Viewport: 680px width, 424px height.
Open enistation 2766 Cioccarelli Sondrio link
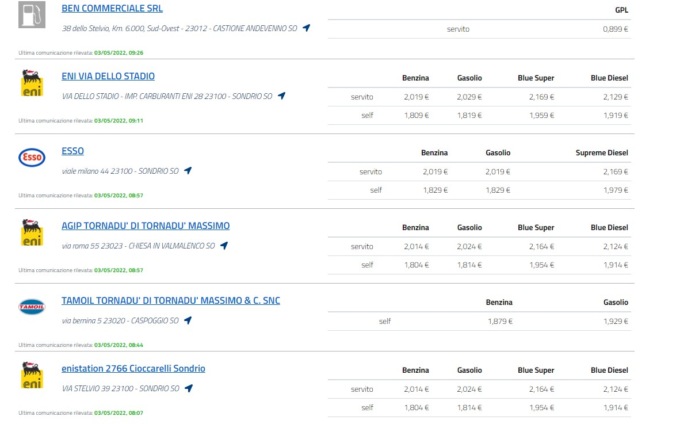[133, 368]
